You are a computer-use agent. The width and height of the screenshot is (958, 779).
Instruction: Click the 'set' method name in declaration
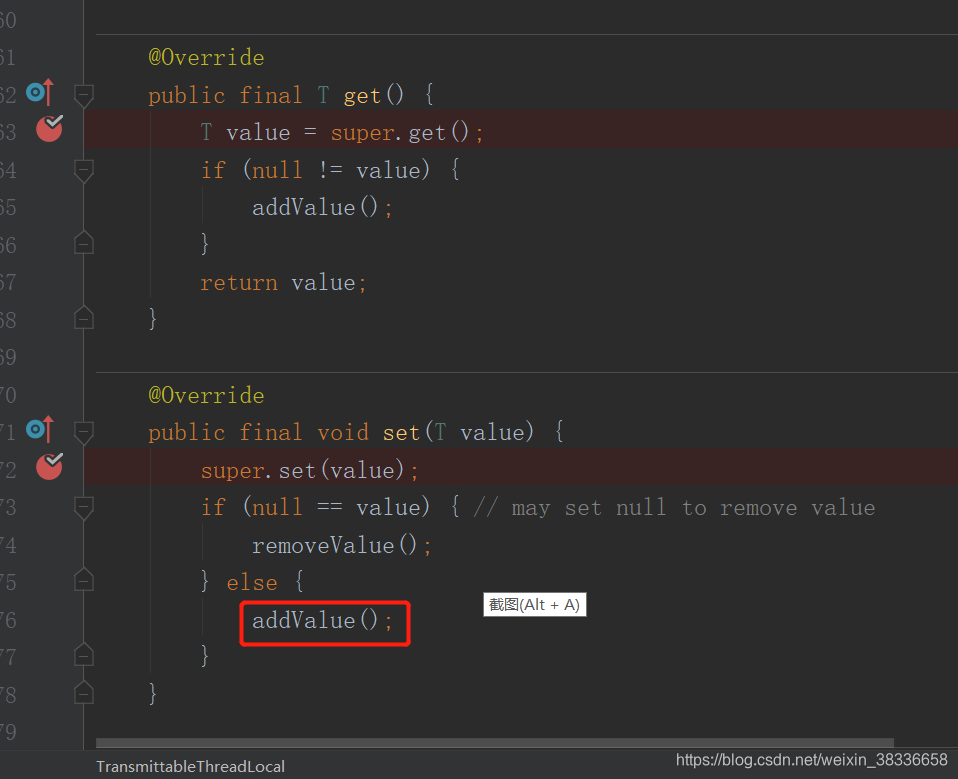(x=401, y=433)
